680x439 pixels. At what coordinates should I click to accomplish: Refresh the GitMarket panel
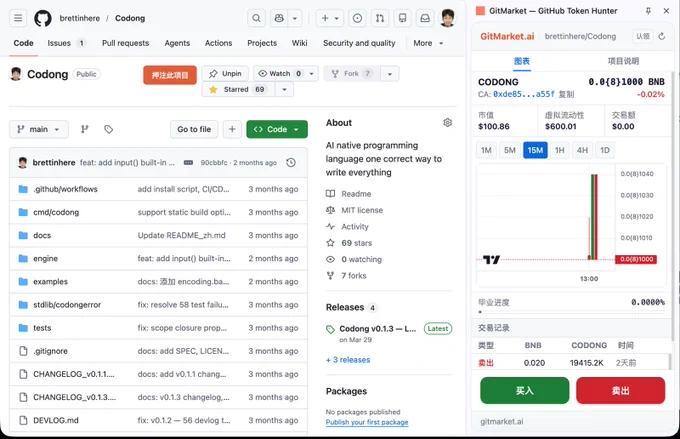pyautogui.click(x=661, y=36)
